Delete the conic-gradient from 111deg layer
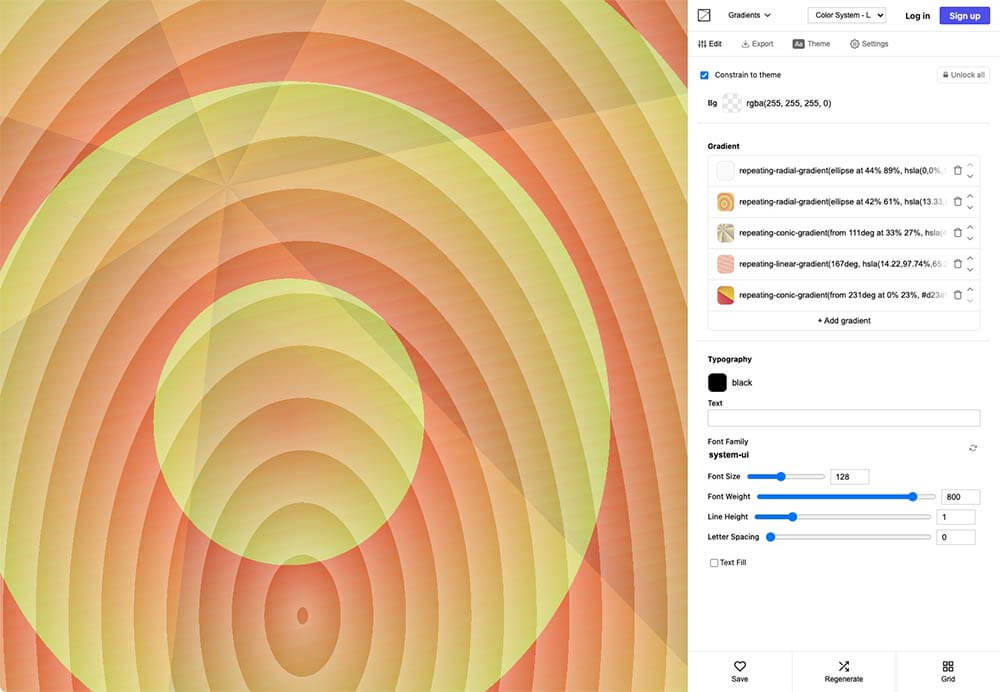Viewport: 1000px width, 692px height. point(957,233)
